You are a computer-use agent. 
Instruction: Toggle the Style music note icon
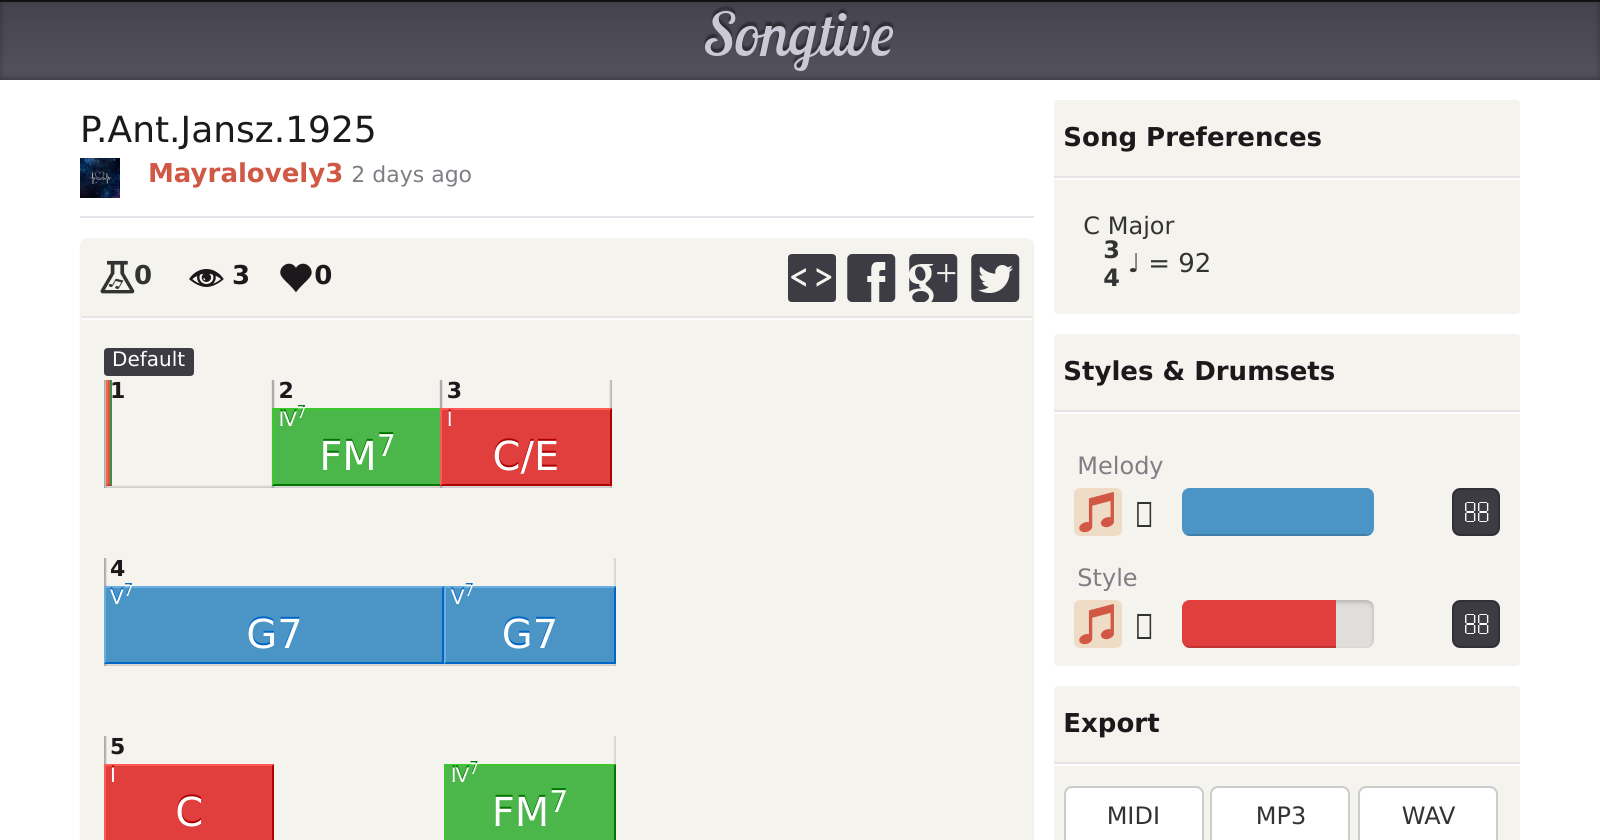pyautogui.click(x=1097, y=624)
